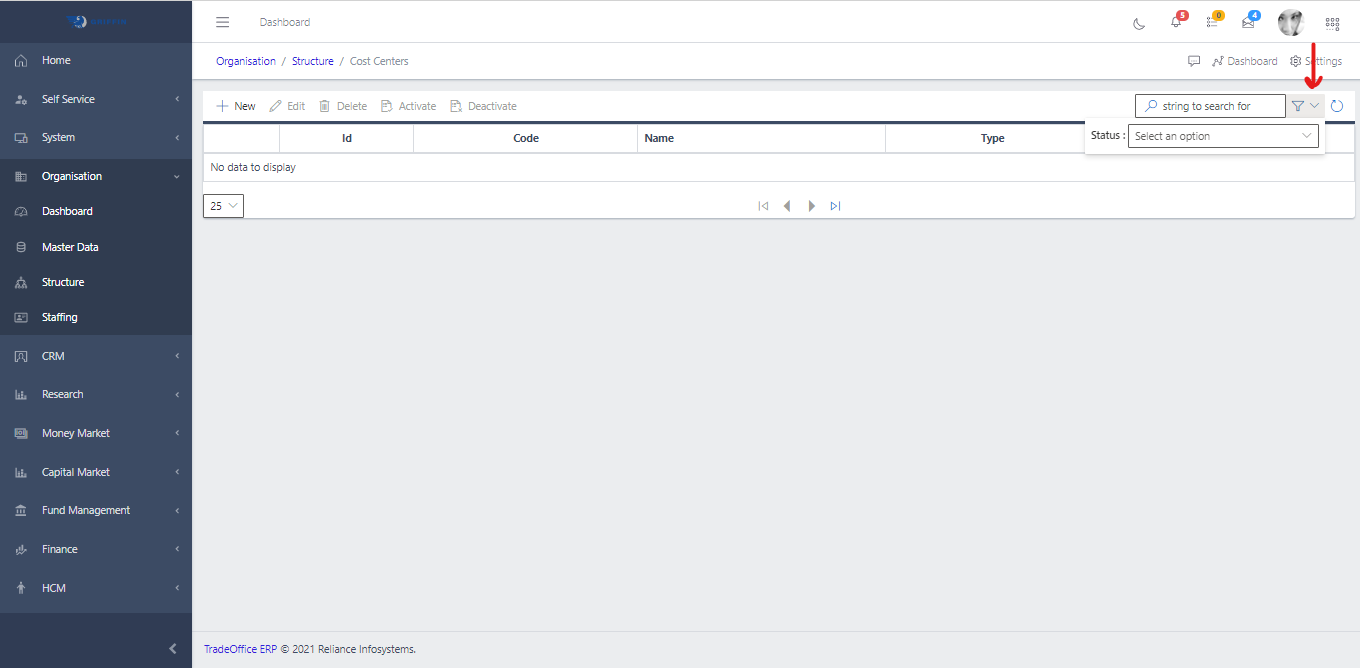Screen dimensions: 1360x668
Task: Go to the next grid page
Action: pyautogui.click(x=812, y=206)
